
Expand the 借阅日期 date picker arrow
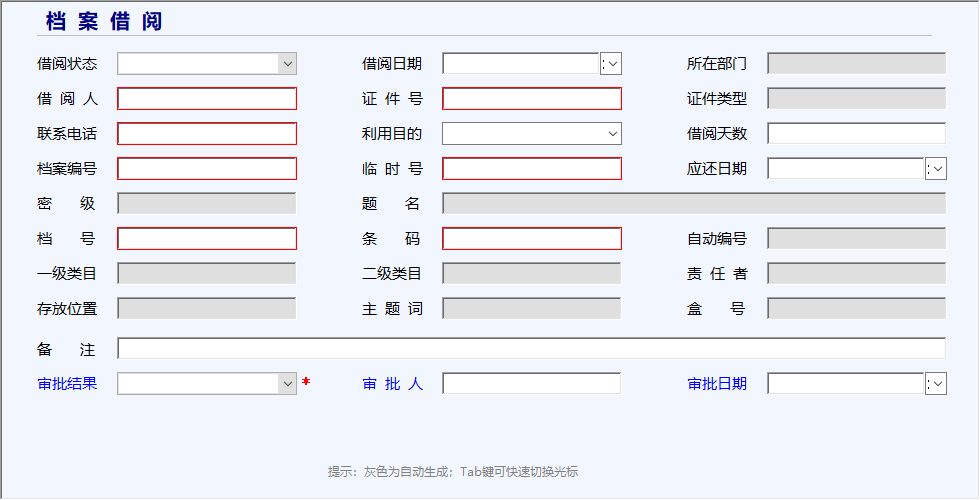click(613, 63)
